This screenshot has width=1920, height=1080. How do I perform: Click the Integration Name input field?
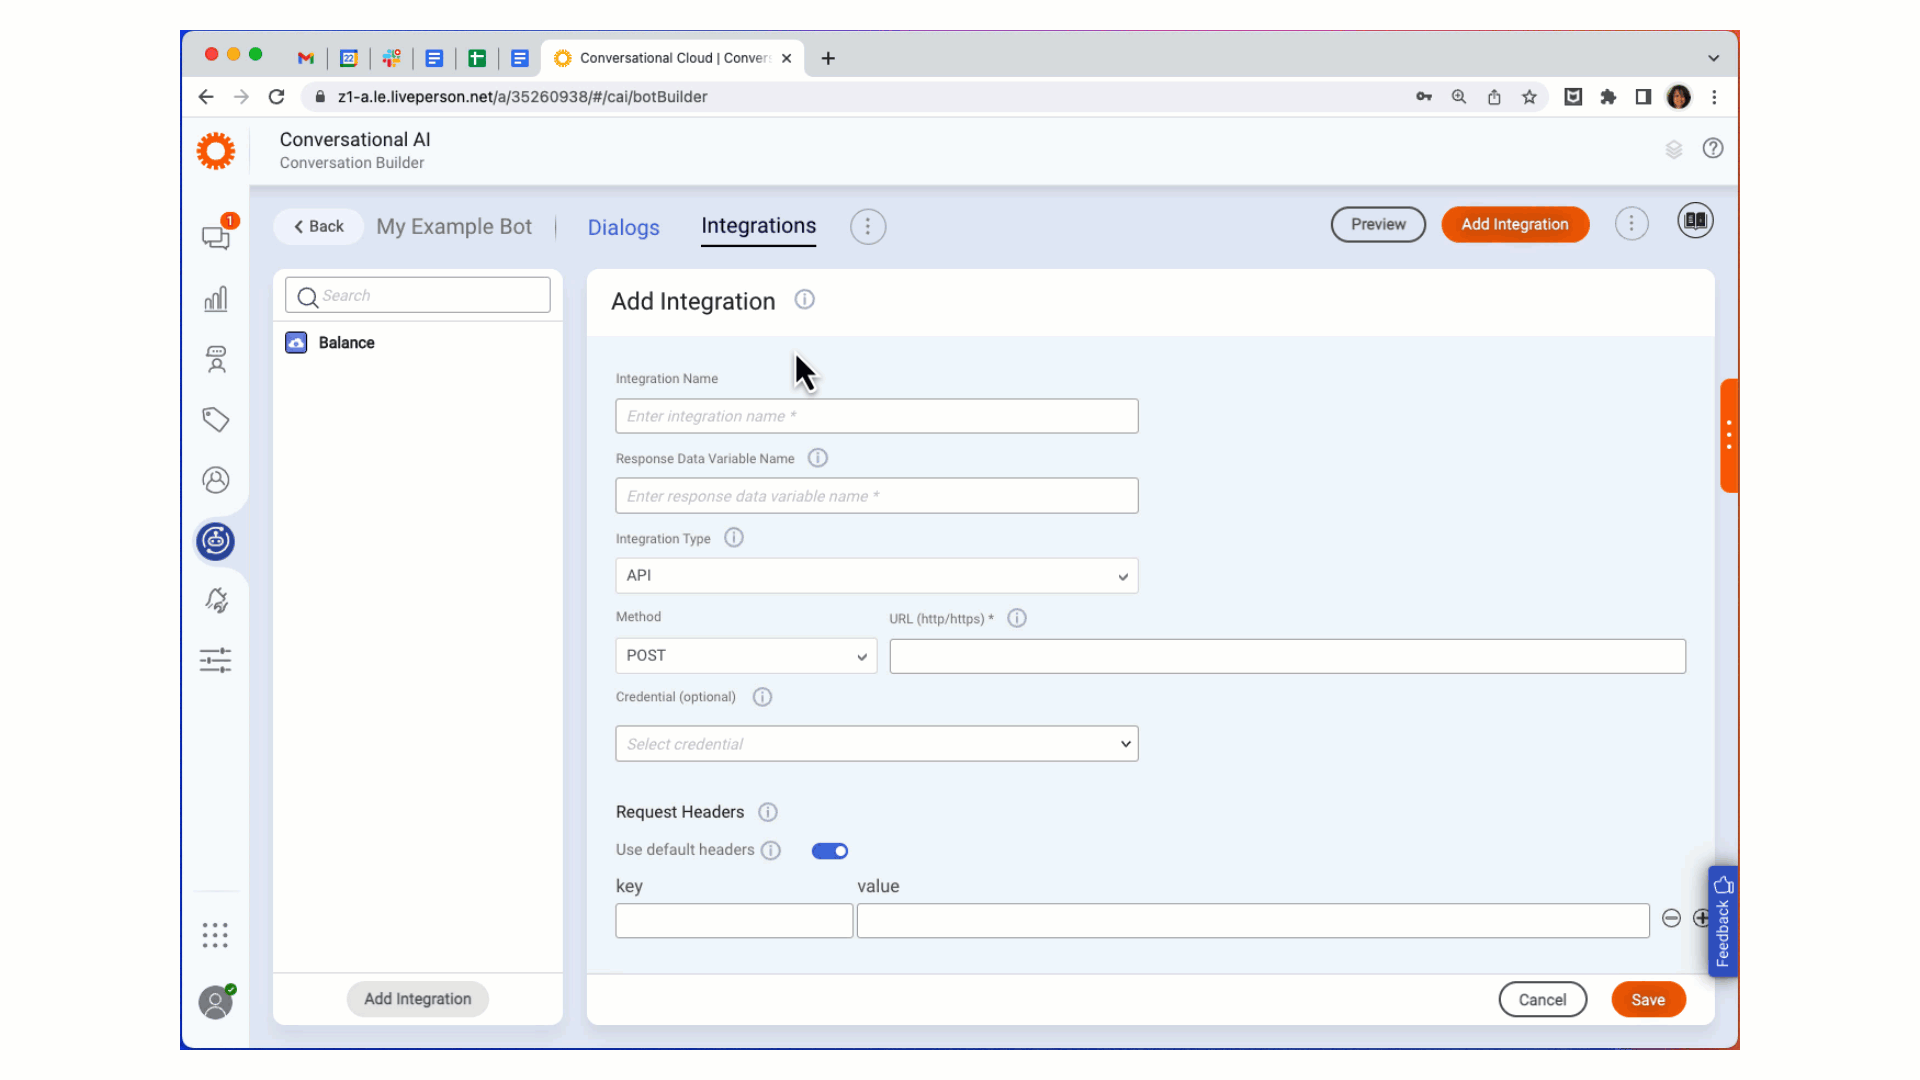point(877,416)
